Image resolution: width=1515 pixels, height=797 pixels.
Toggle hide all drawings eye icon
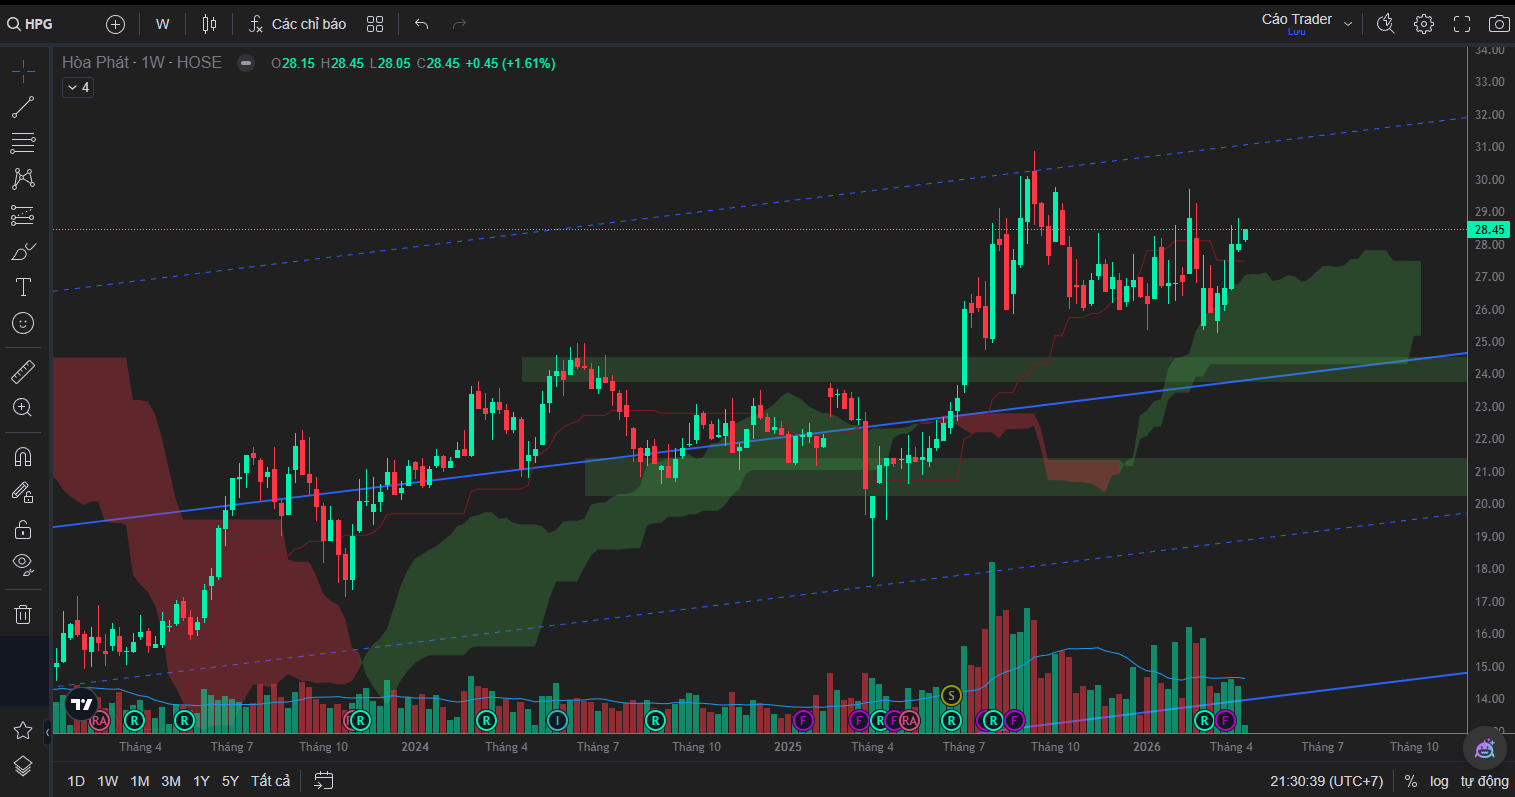[x=23, y=565]
